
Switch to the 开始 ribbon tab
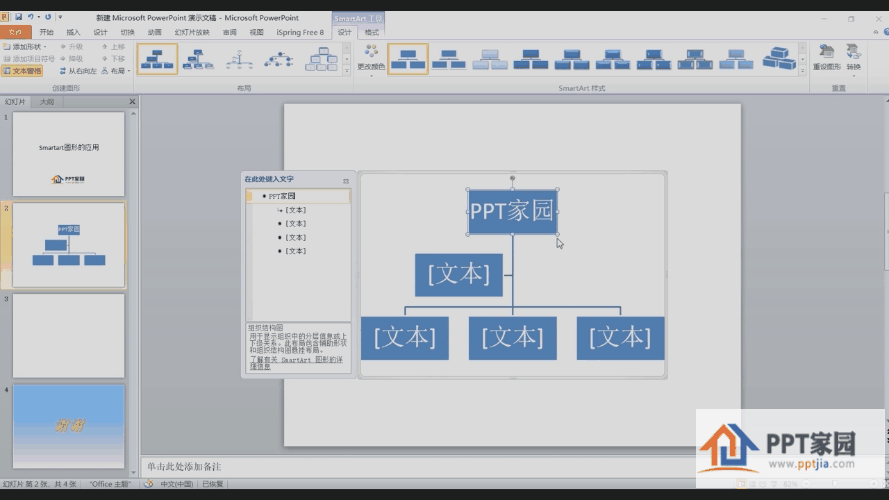click(46, 32)
